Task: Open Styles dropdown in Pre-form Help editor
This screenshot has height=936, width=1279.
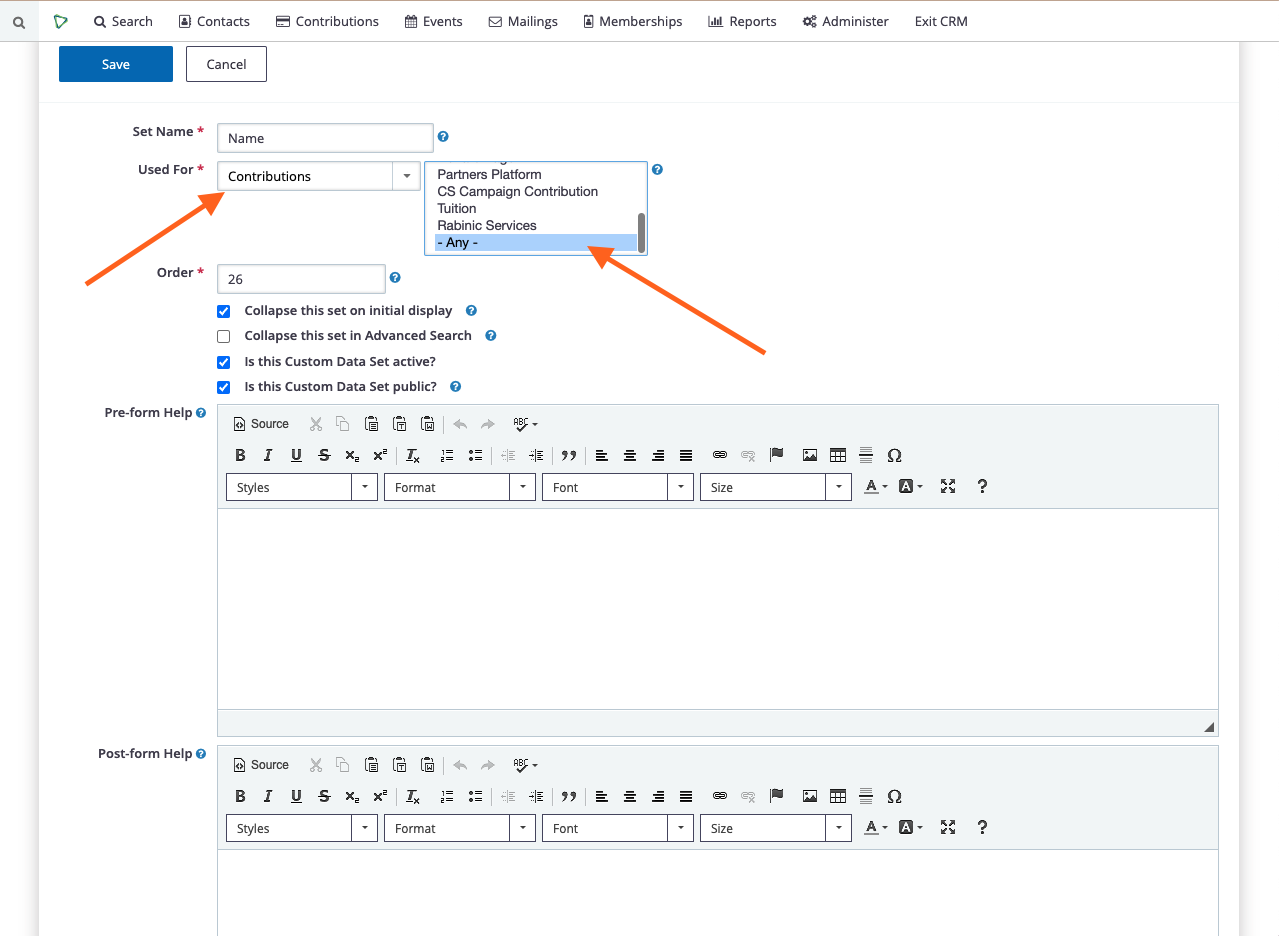Action: pos(302,487)
